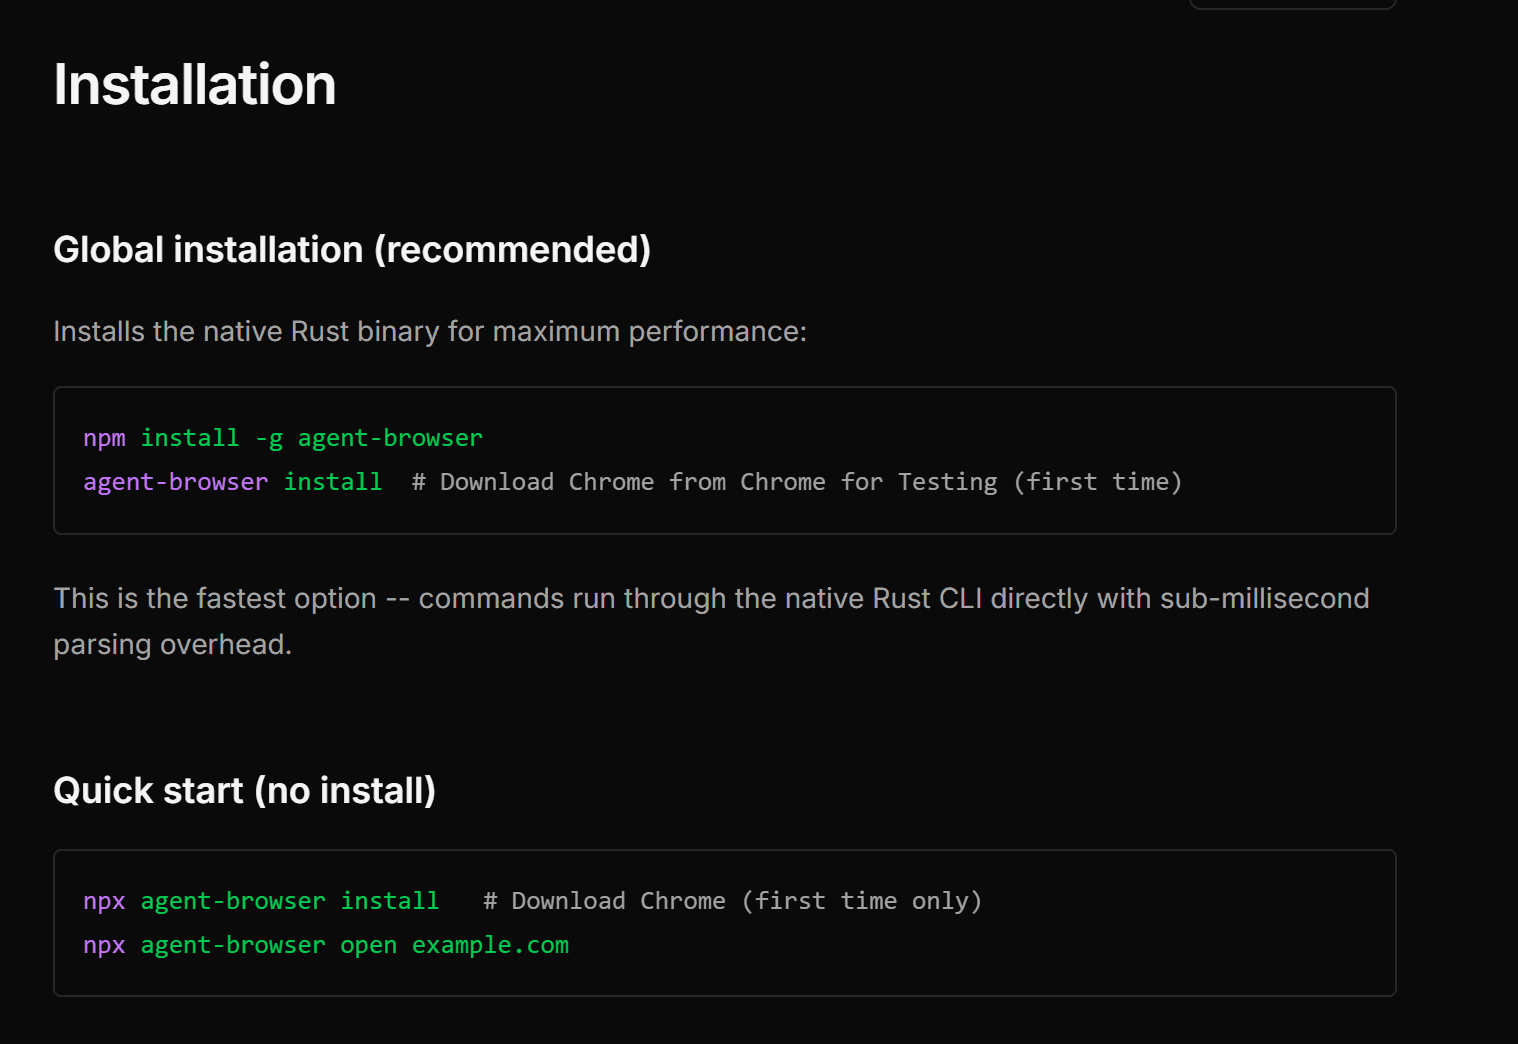
Task: Click the "npx agent-browser install" command line
Action: point(261,901)
